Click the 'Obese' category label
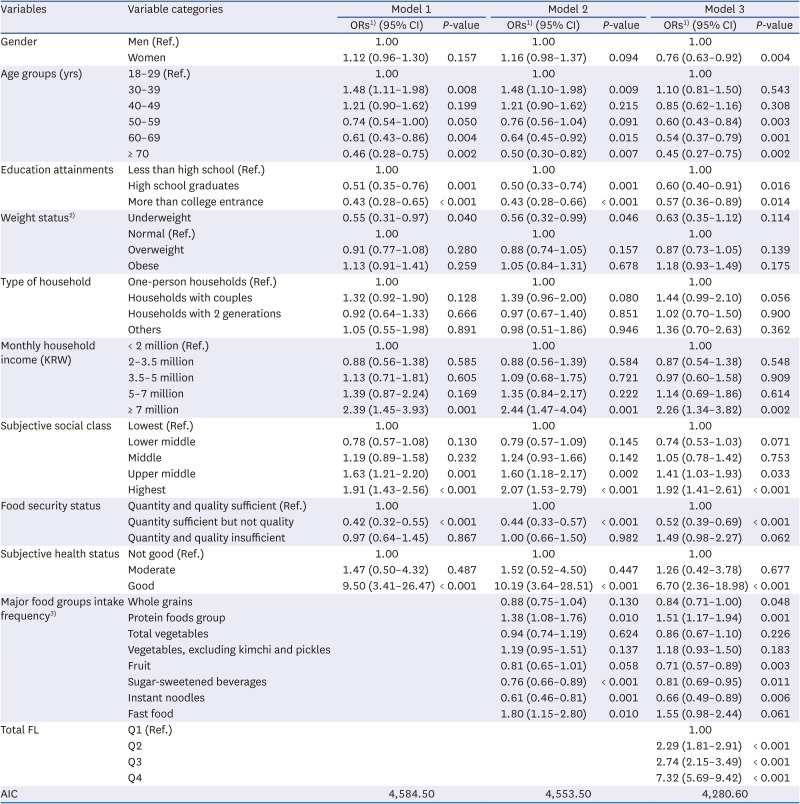 (143, 266)
